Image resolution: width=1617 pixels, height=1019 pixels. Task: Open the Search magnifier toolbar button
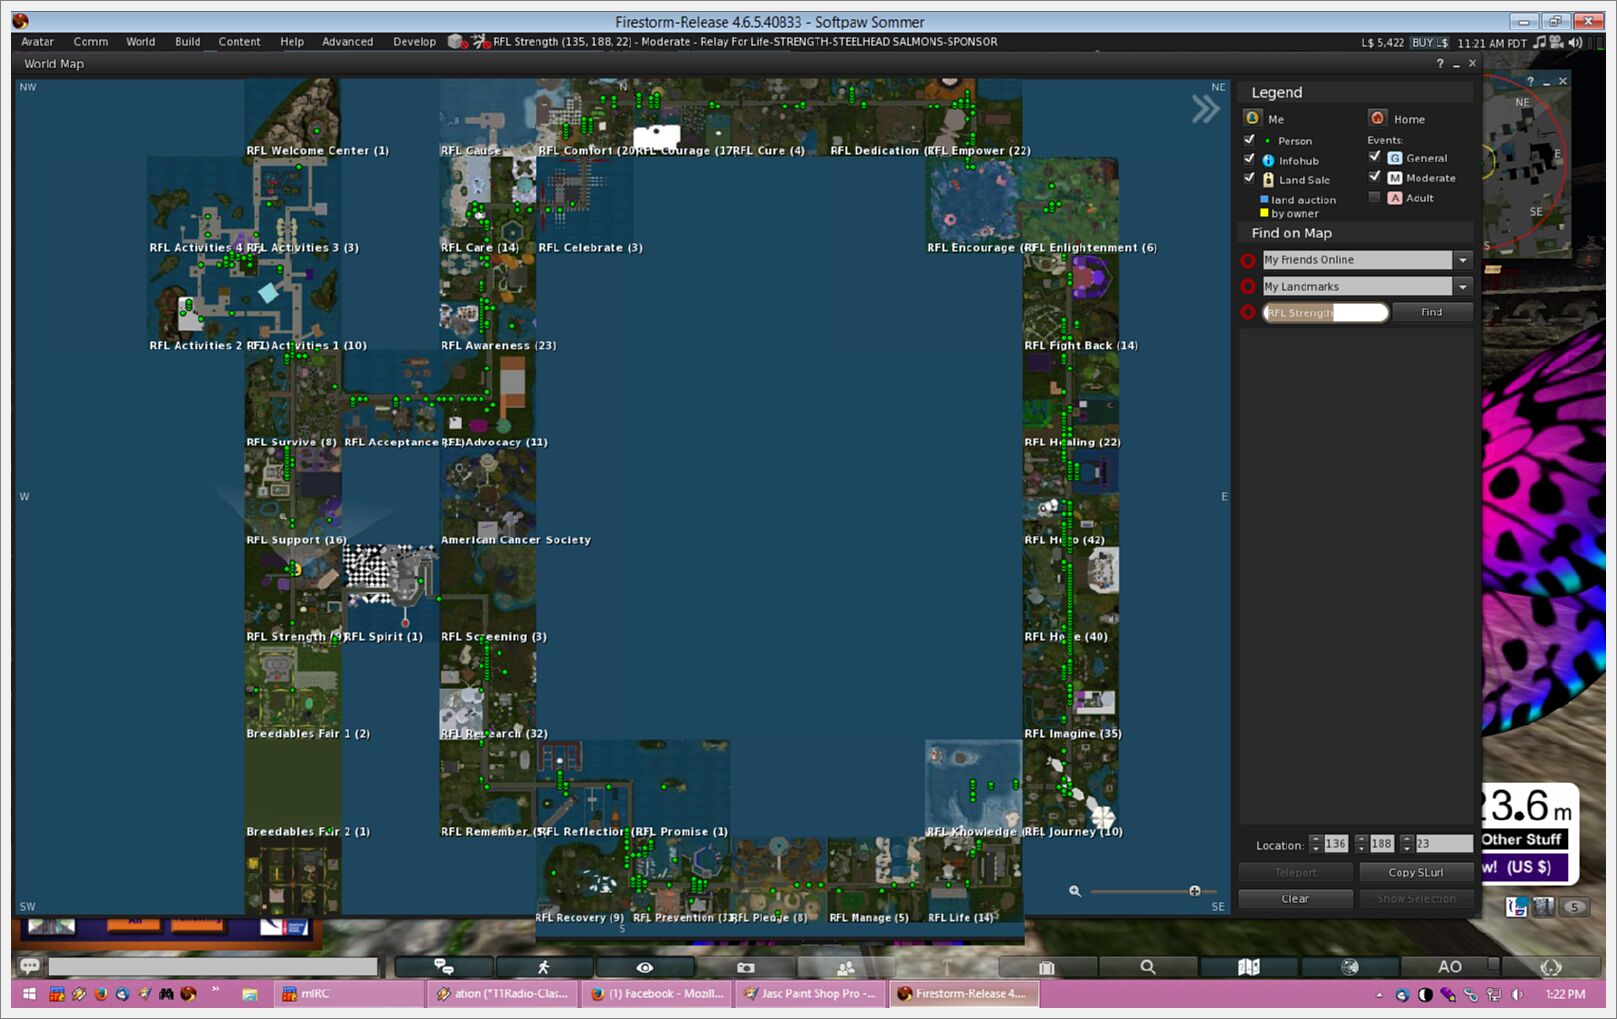click(x=1148, y=967)
